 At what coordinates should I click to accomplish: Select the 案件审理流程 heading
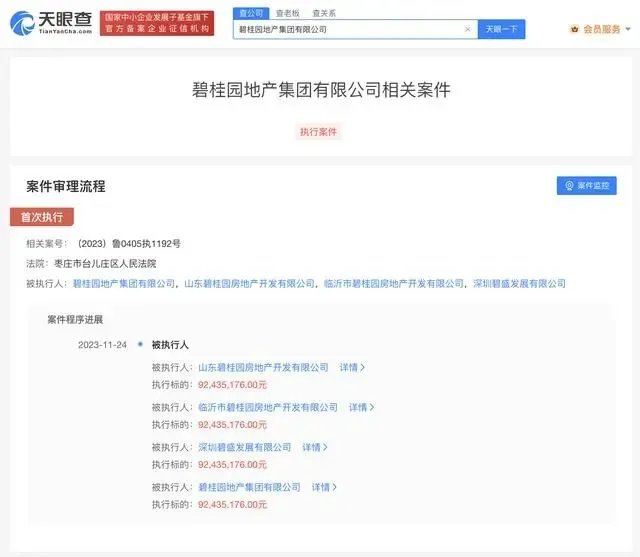tap(66, 186)
